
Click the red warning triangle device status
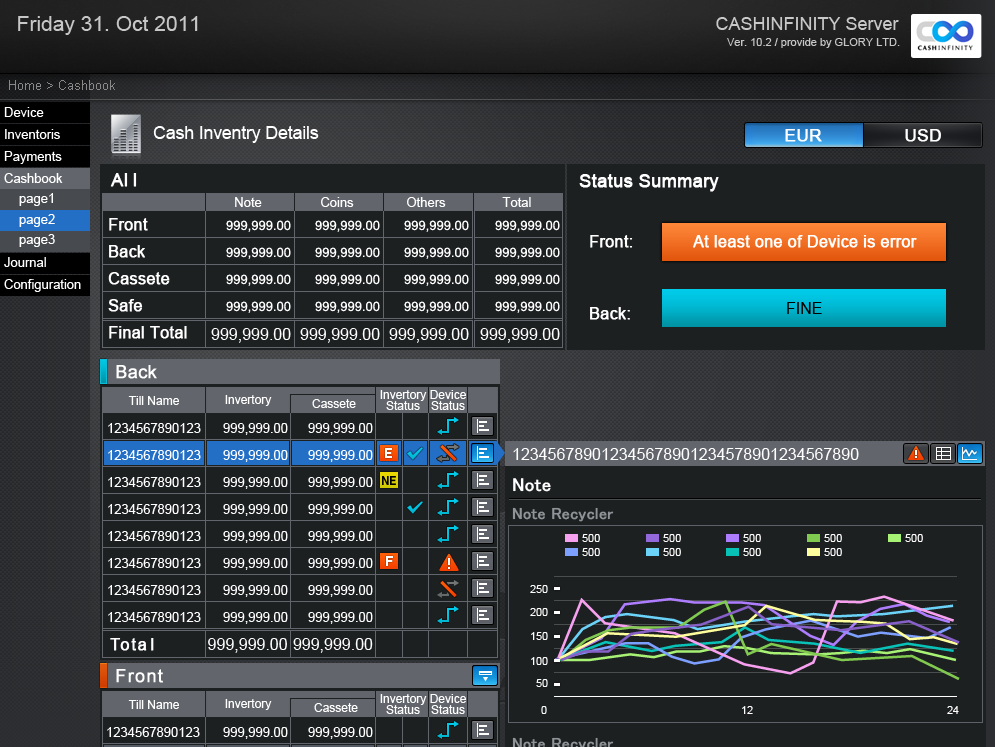point(448,562)
